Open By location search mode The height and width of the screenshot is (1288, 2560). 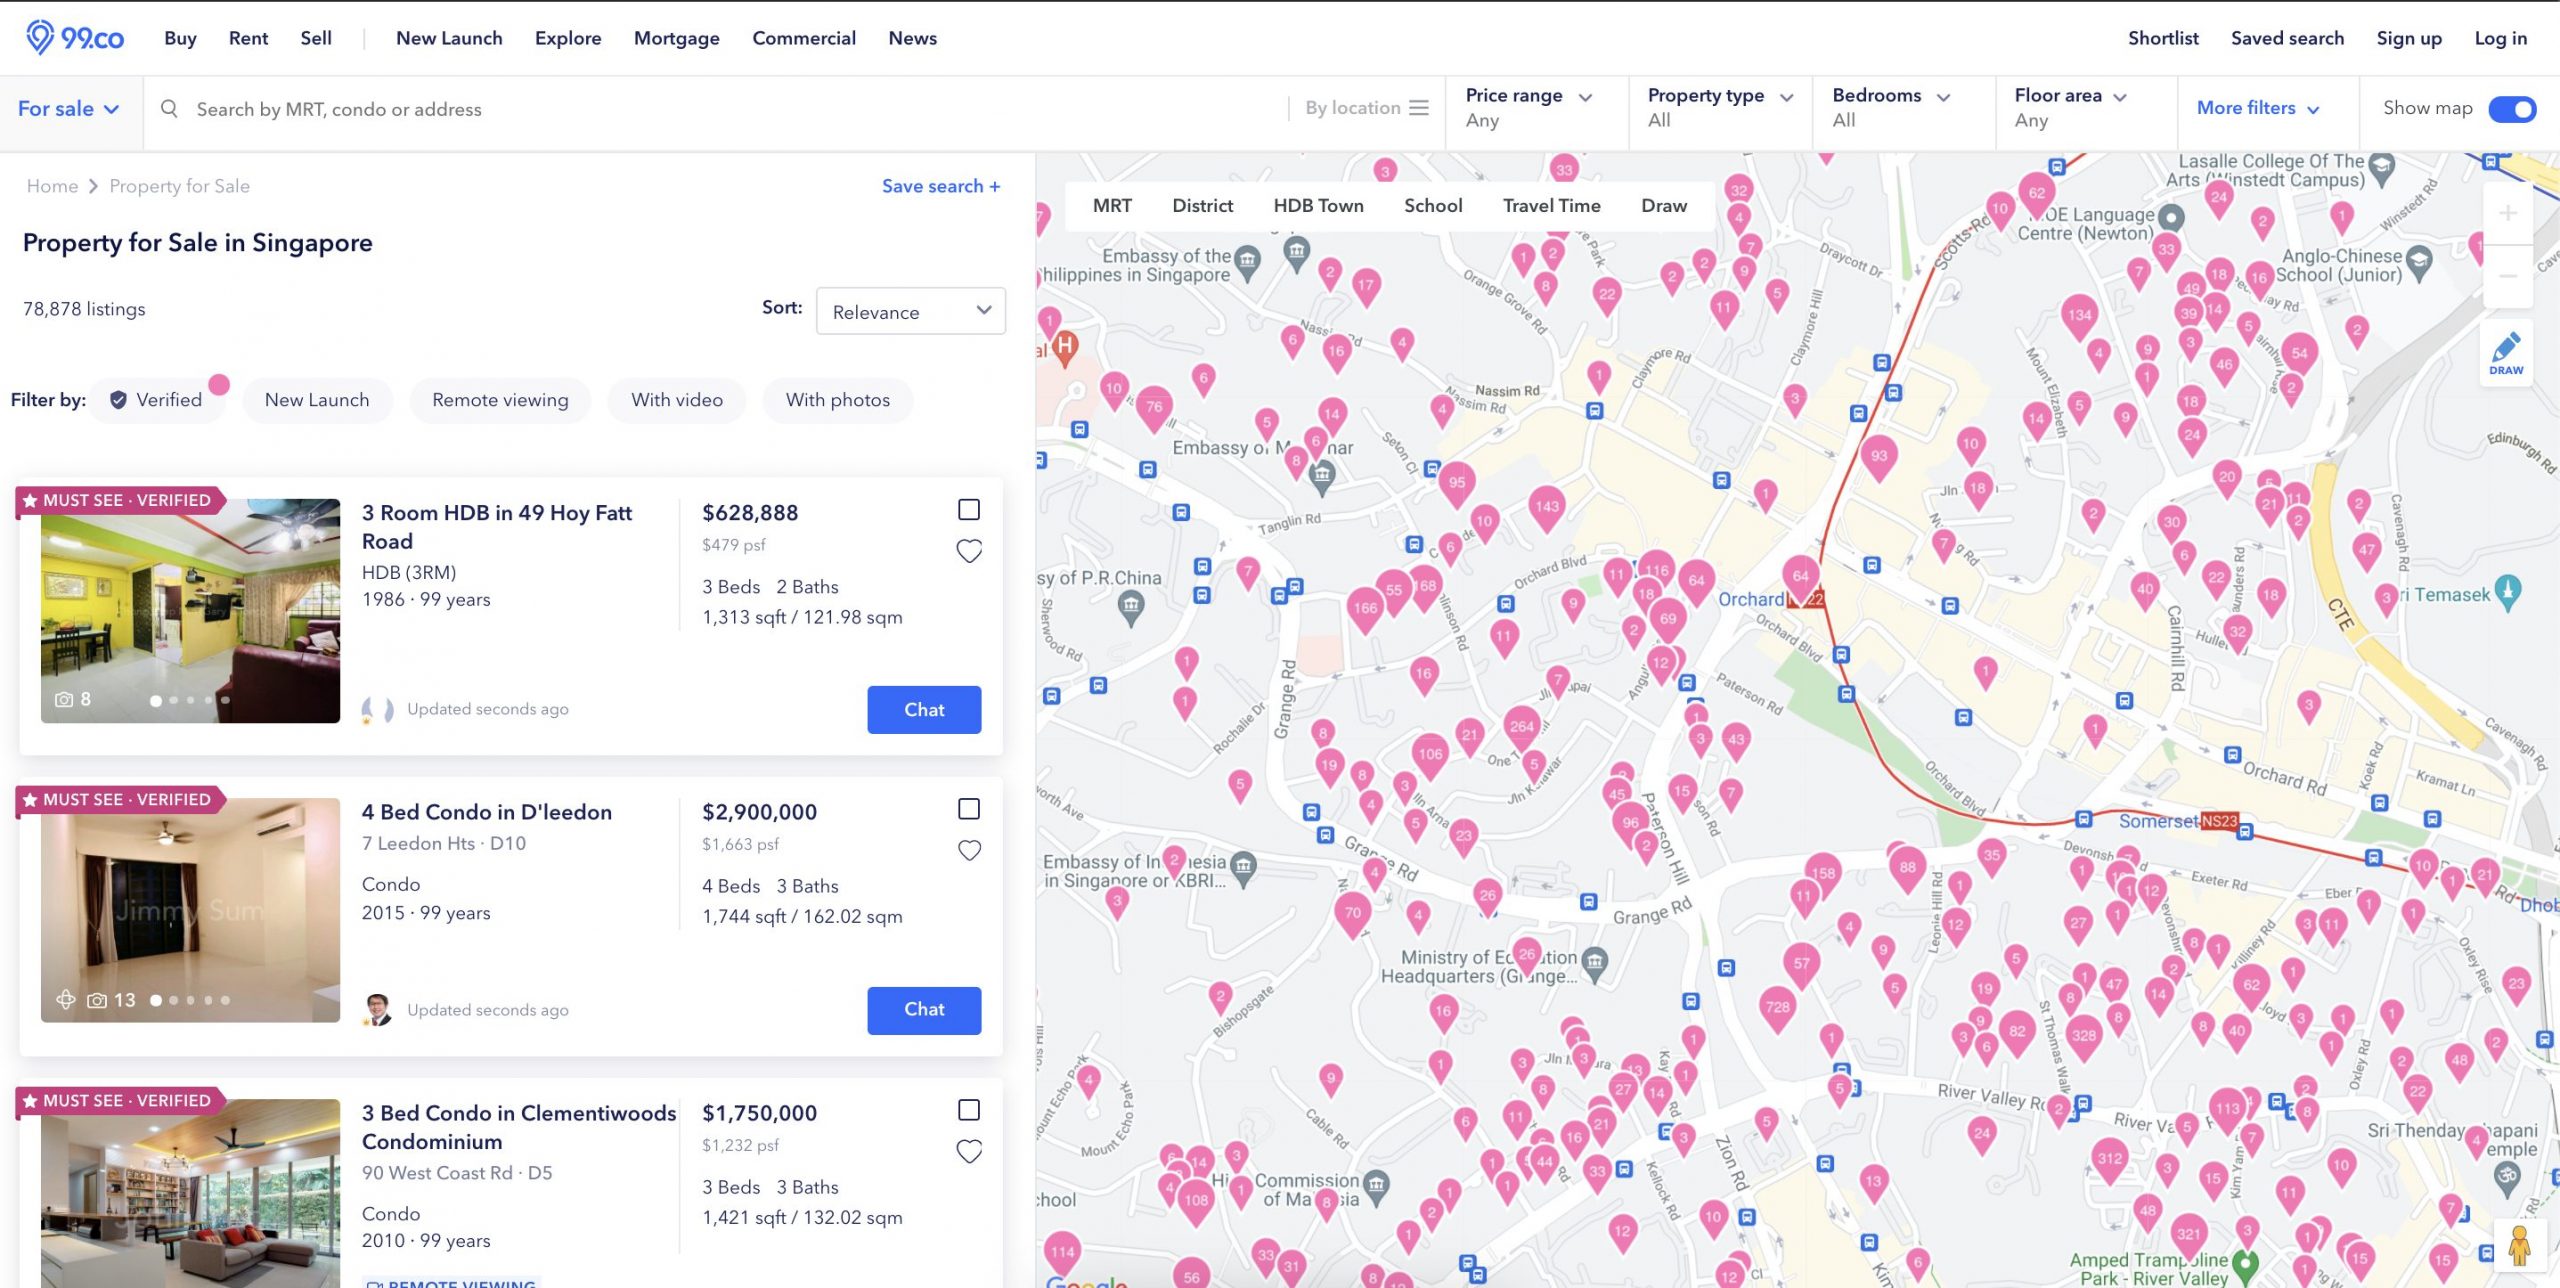[1366, 108]
